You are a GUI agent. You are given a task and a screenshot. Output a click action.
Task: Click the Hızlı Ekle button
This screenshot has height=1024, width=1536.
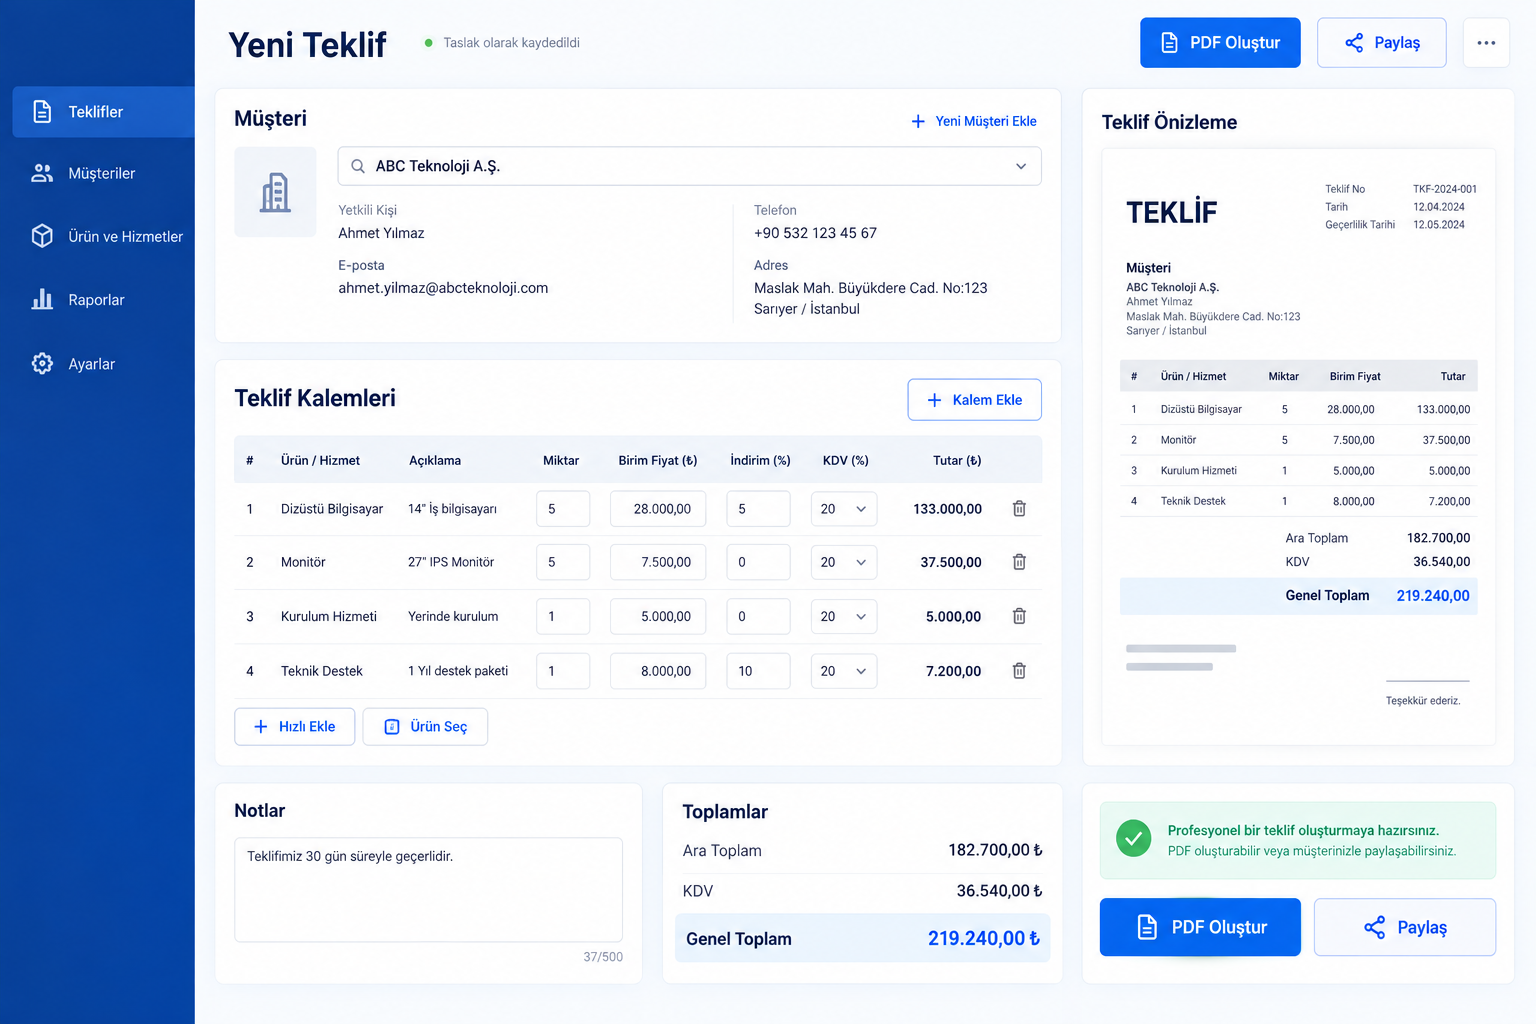point(294,727)
